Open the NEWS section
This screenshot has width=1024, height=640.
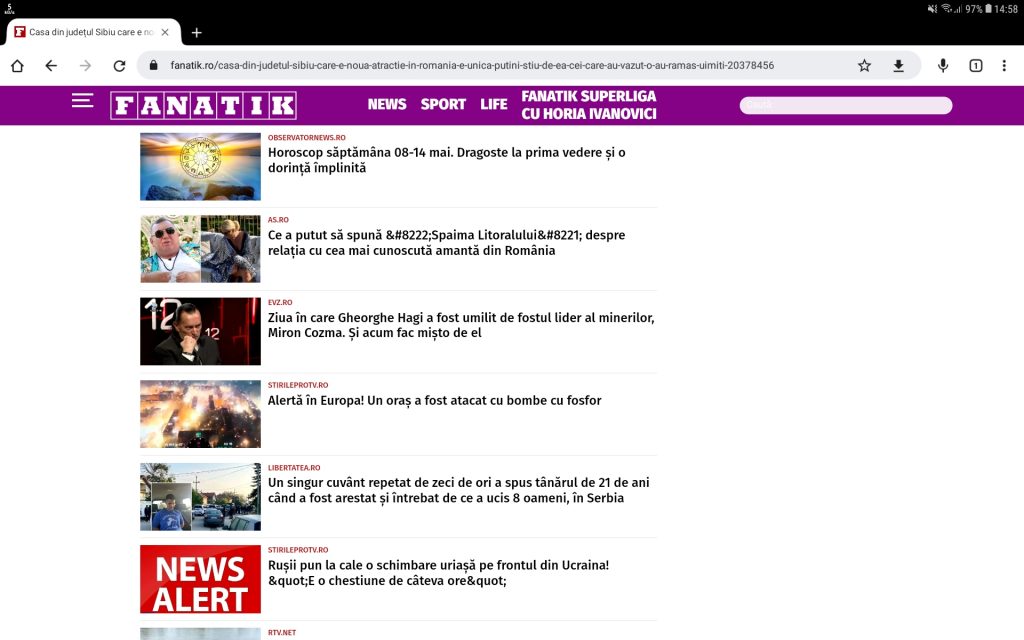(386, 104)
